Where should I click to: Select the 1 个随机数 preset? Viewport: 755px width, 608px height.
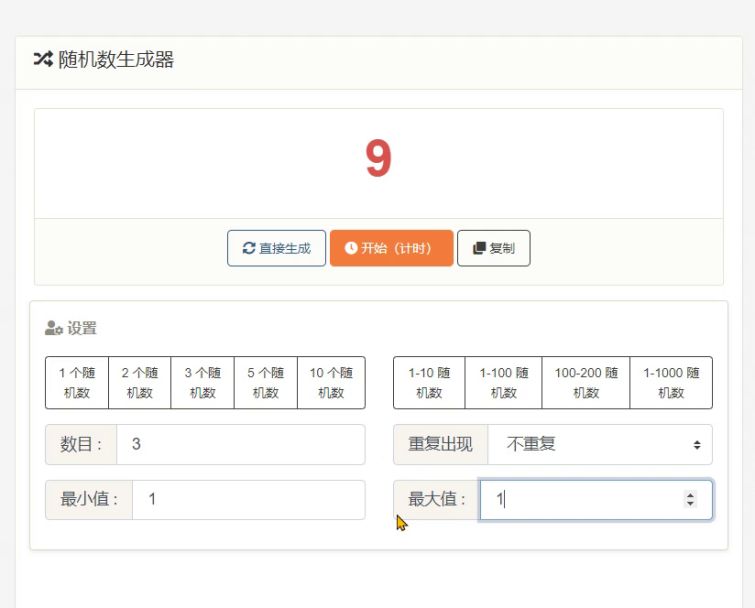[77, 383]
